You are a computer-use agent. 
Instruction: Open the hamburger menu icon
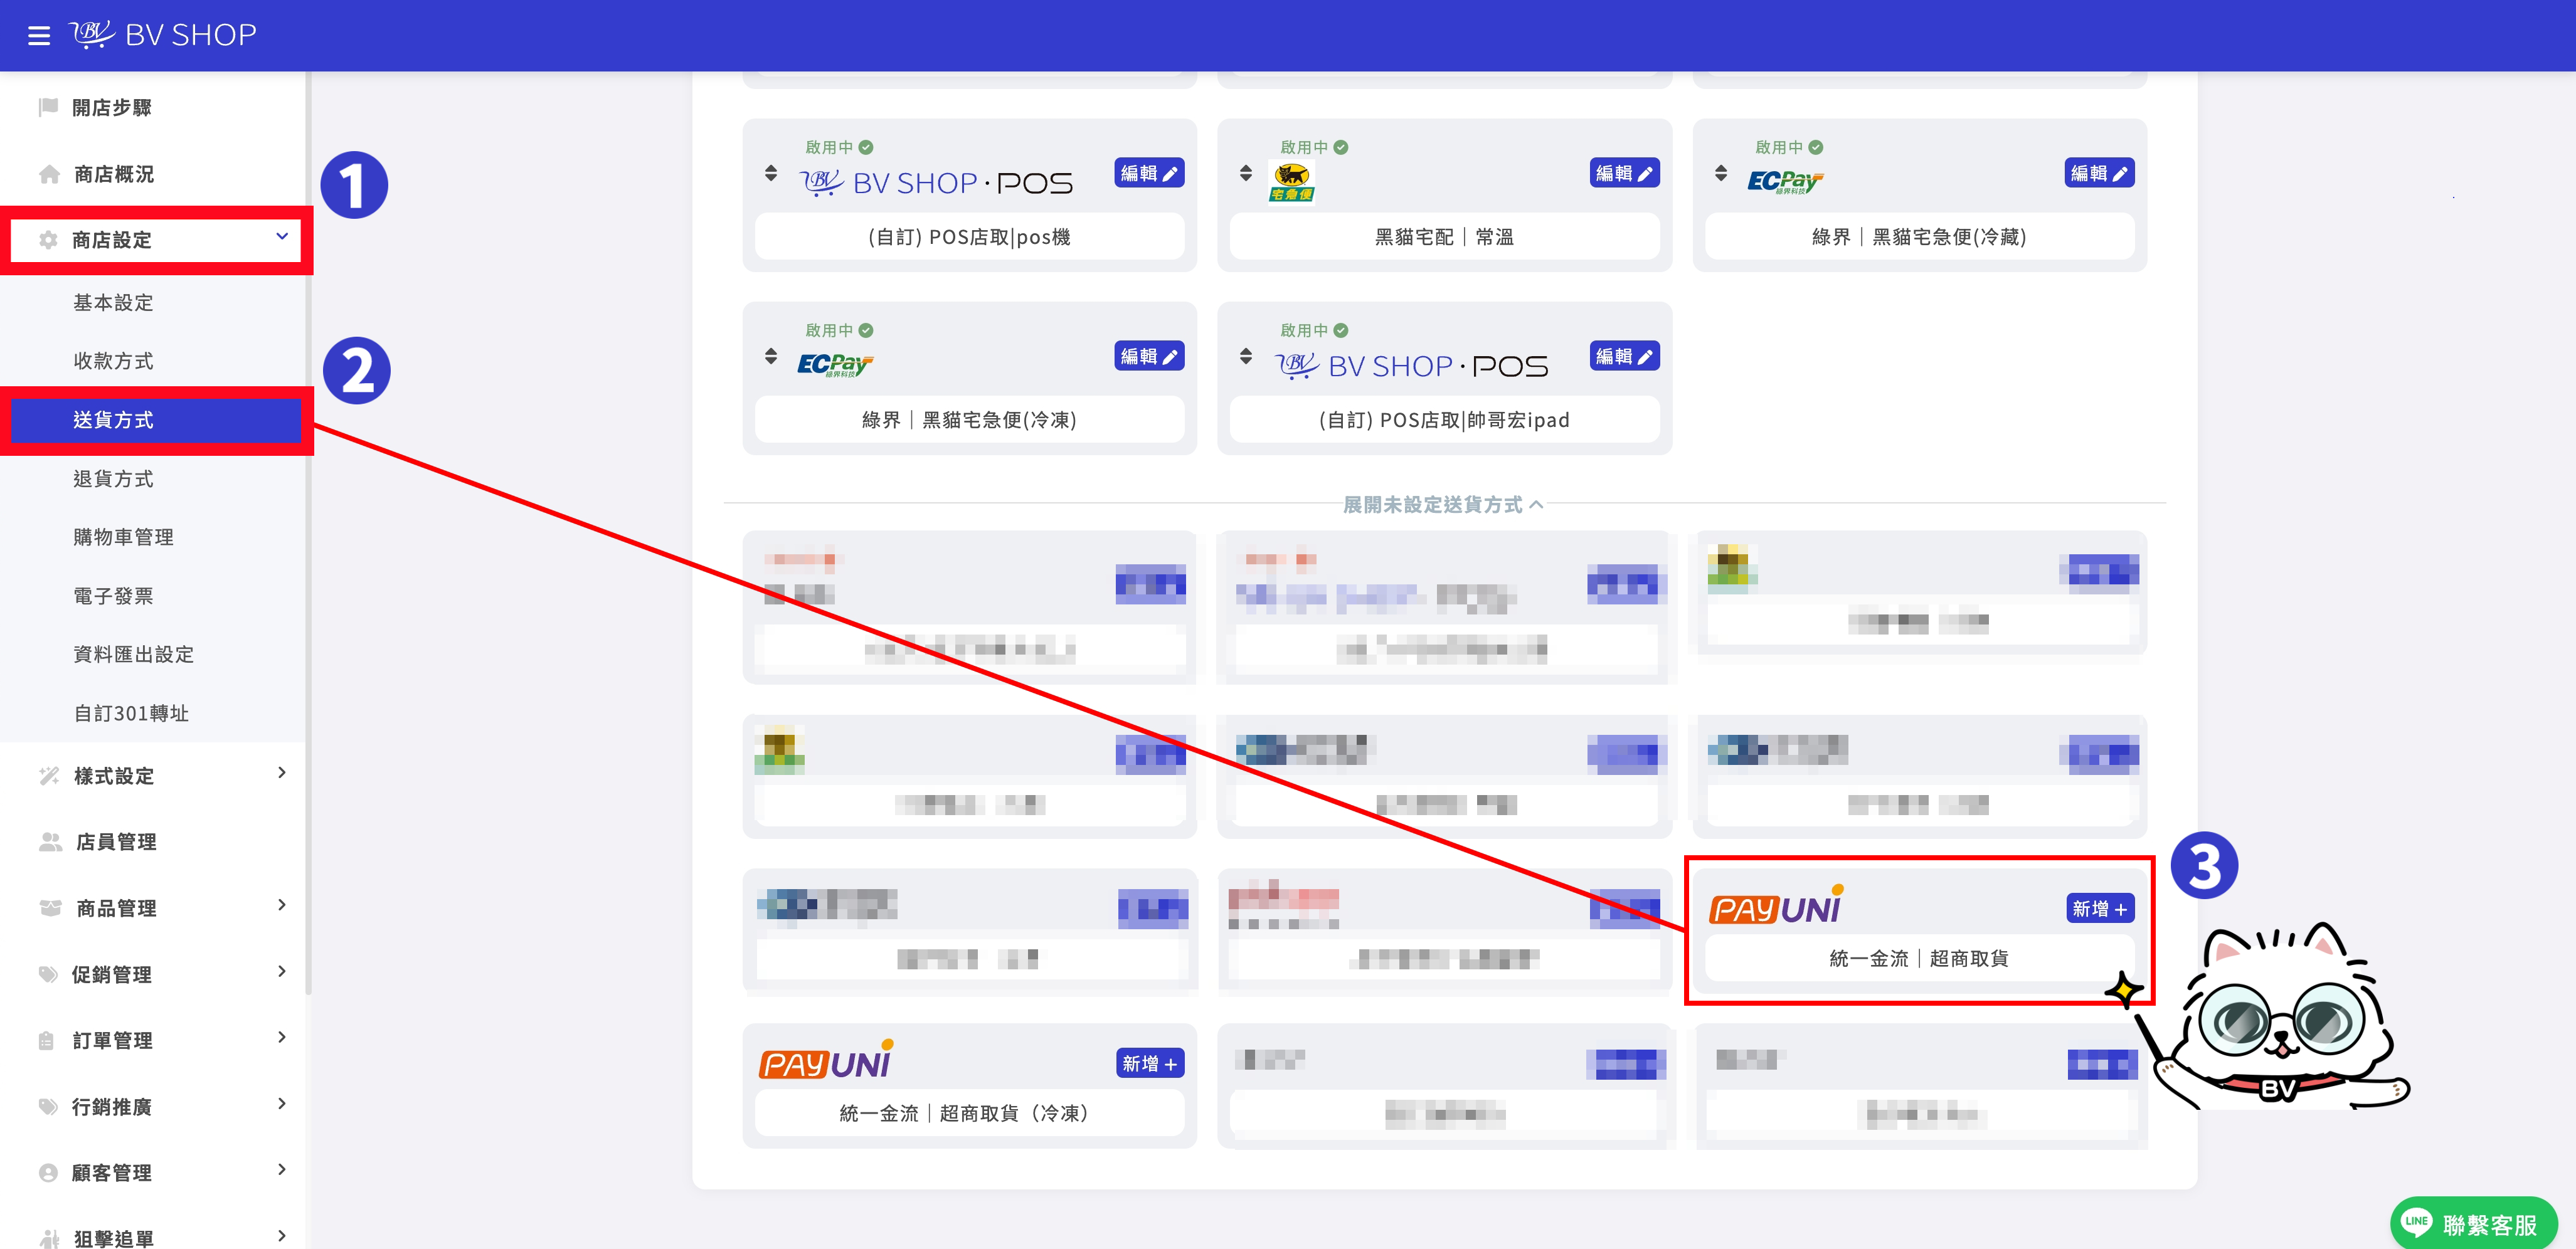[x=39, y=36]
